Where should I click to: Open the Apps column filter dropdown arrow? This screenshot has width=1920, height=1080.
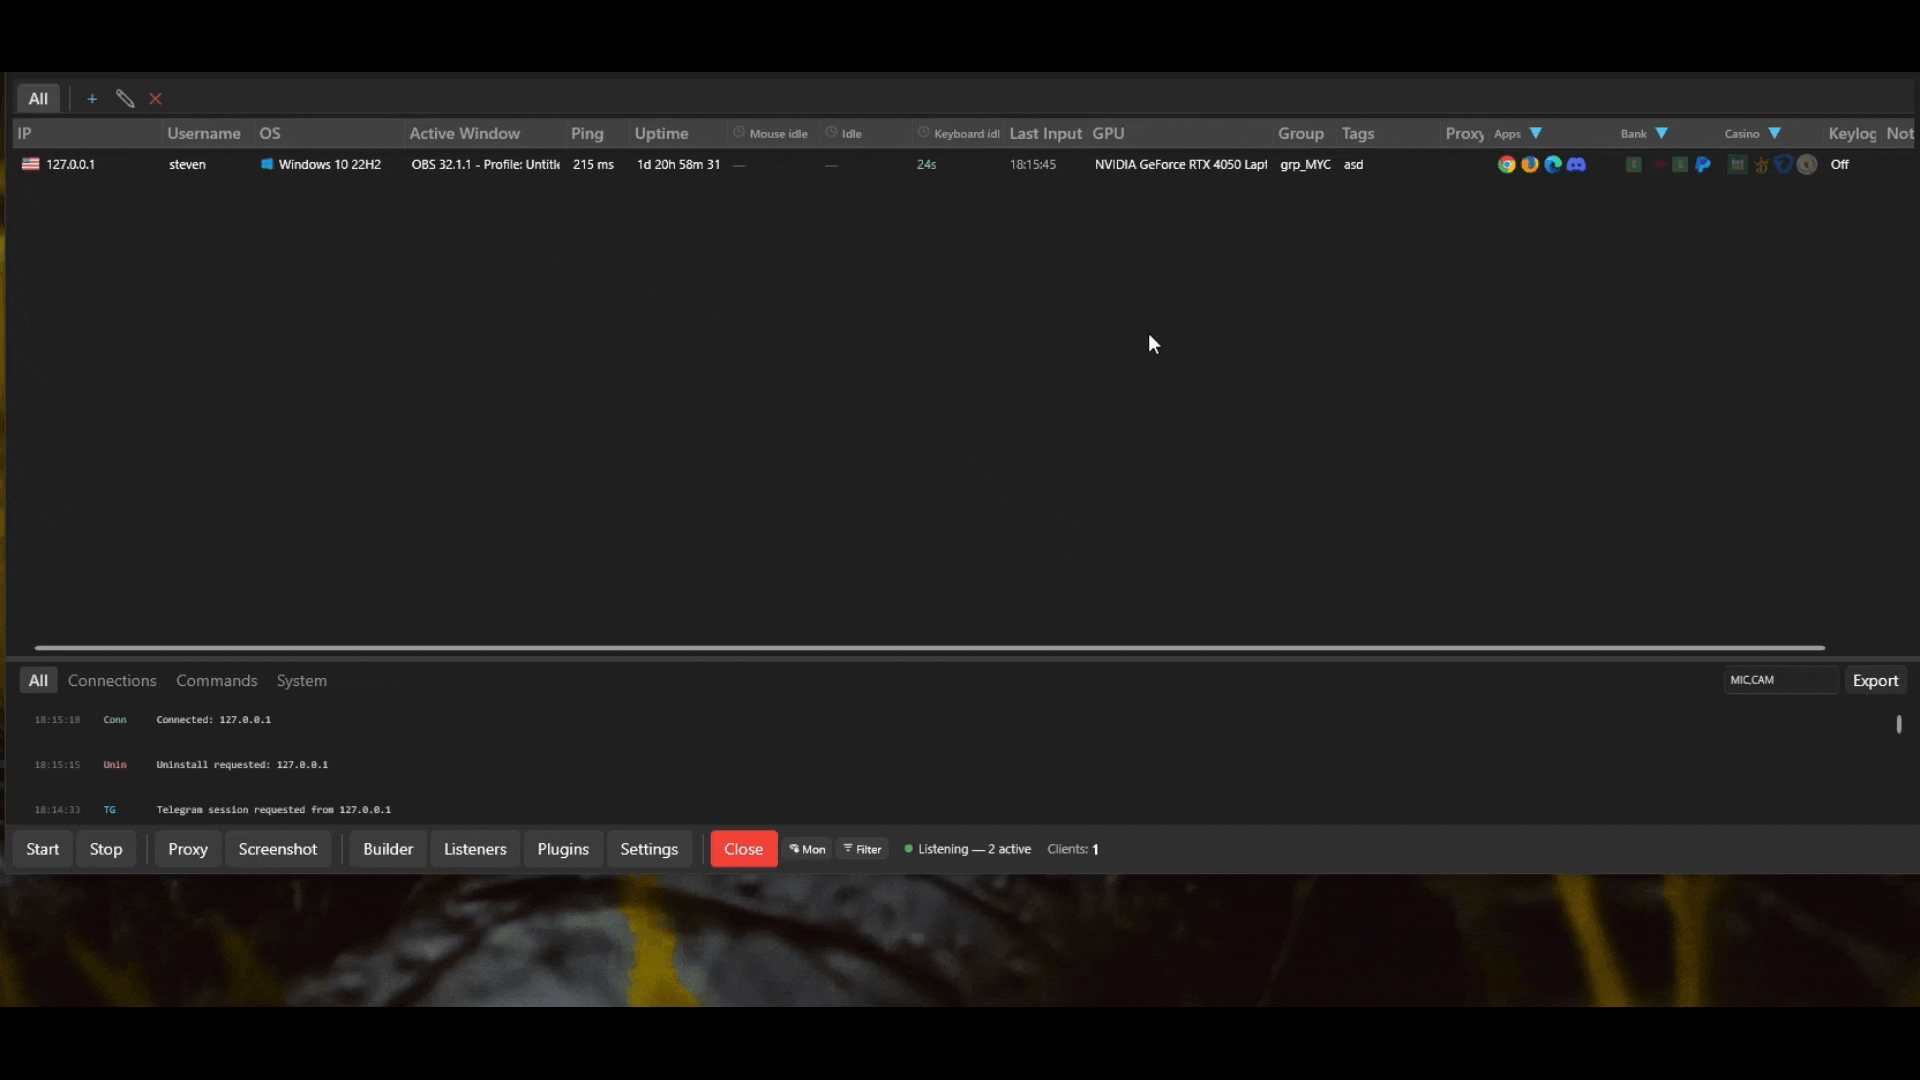[1536, 133]
